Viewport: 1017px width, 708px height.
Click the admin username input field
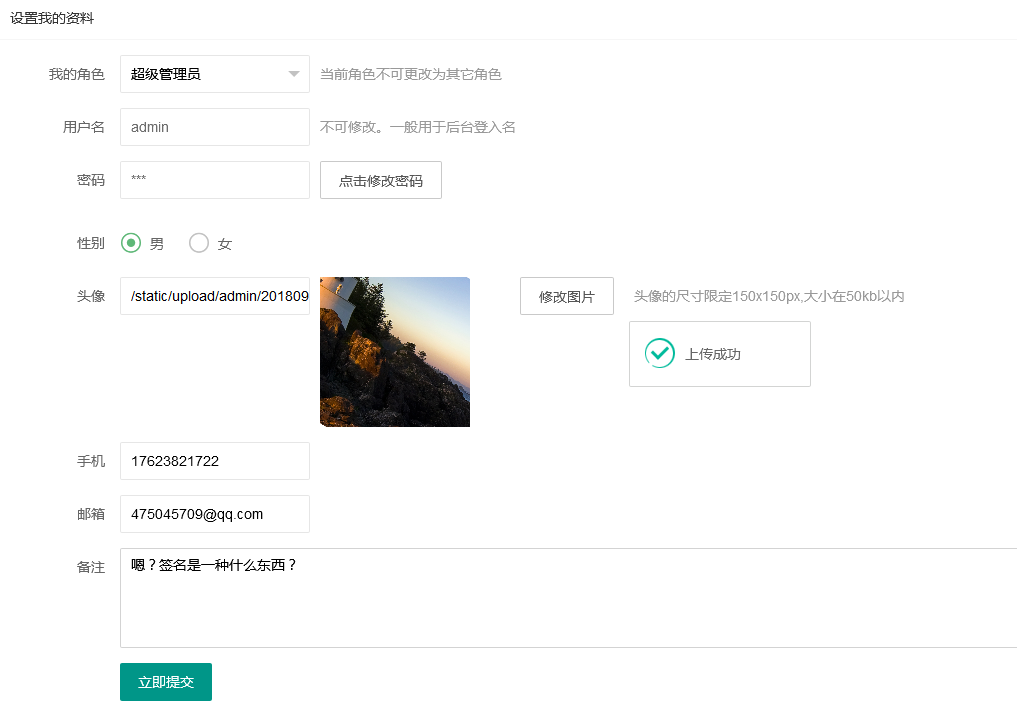[x=214, y=127]
